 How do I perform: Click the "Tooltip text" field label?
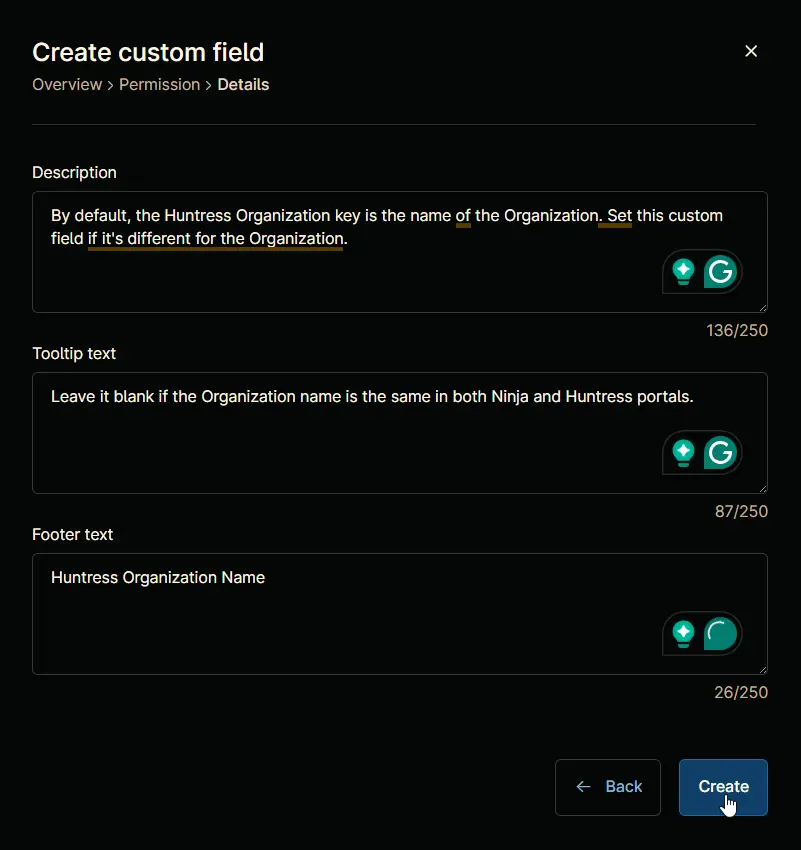[74, 353]
